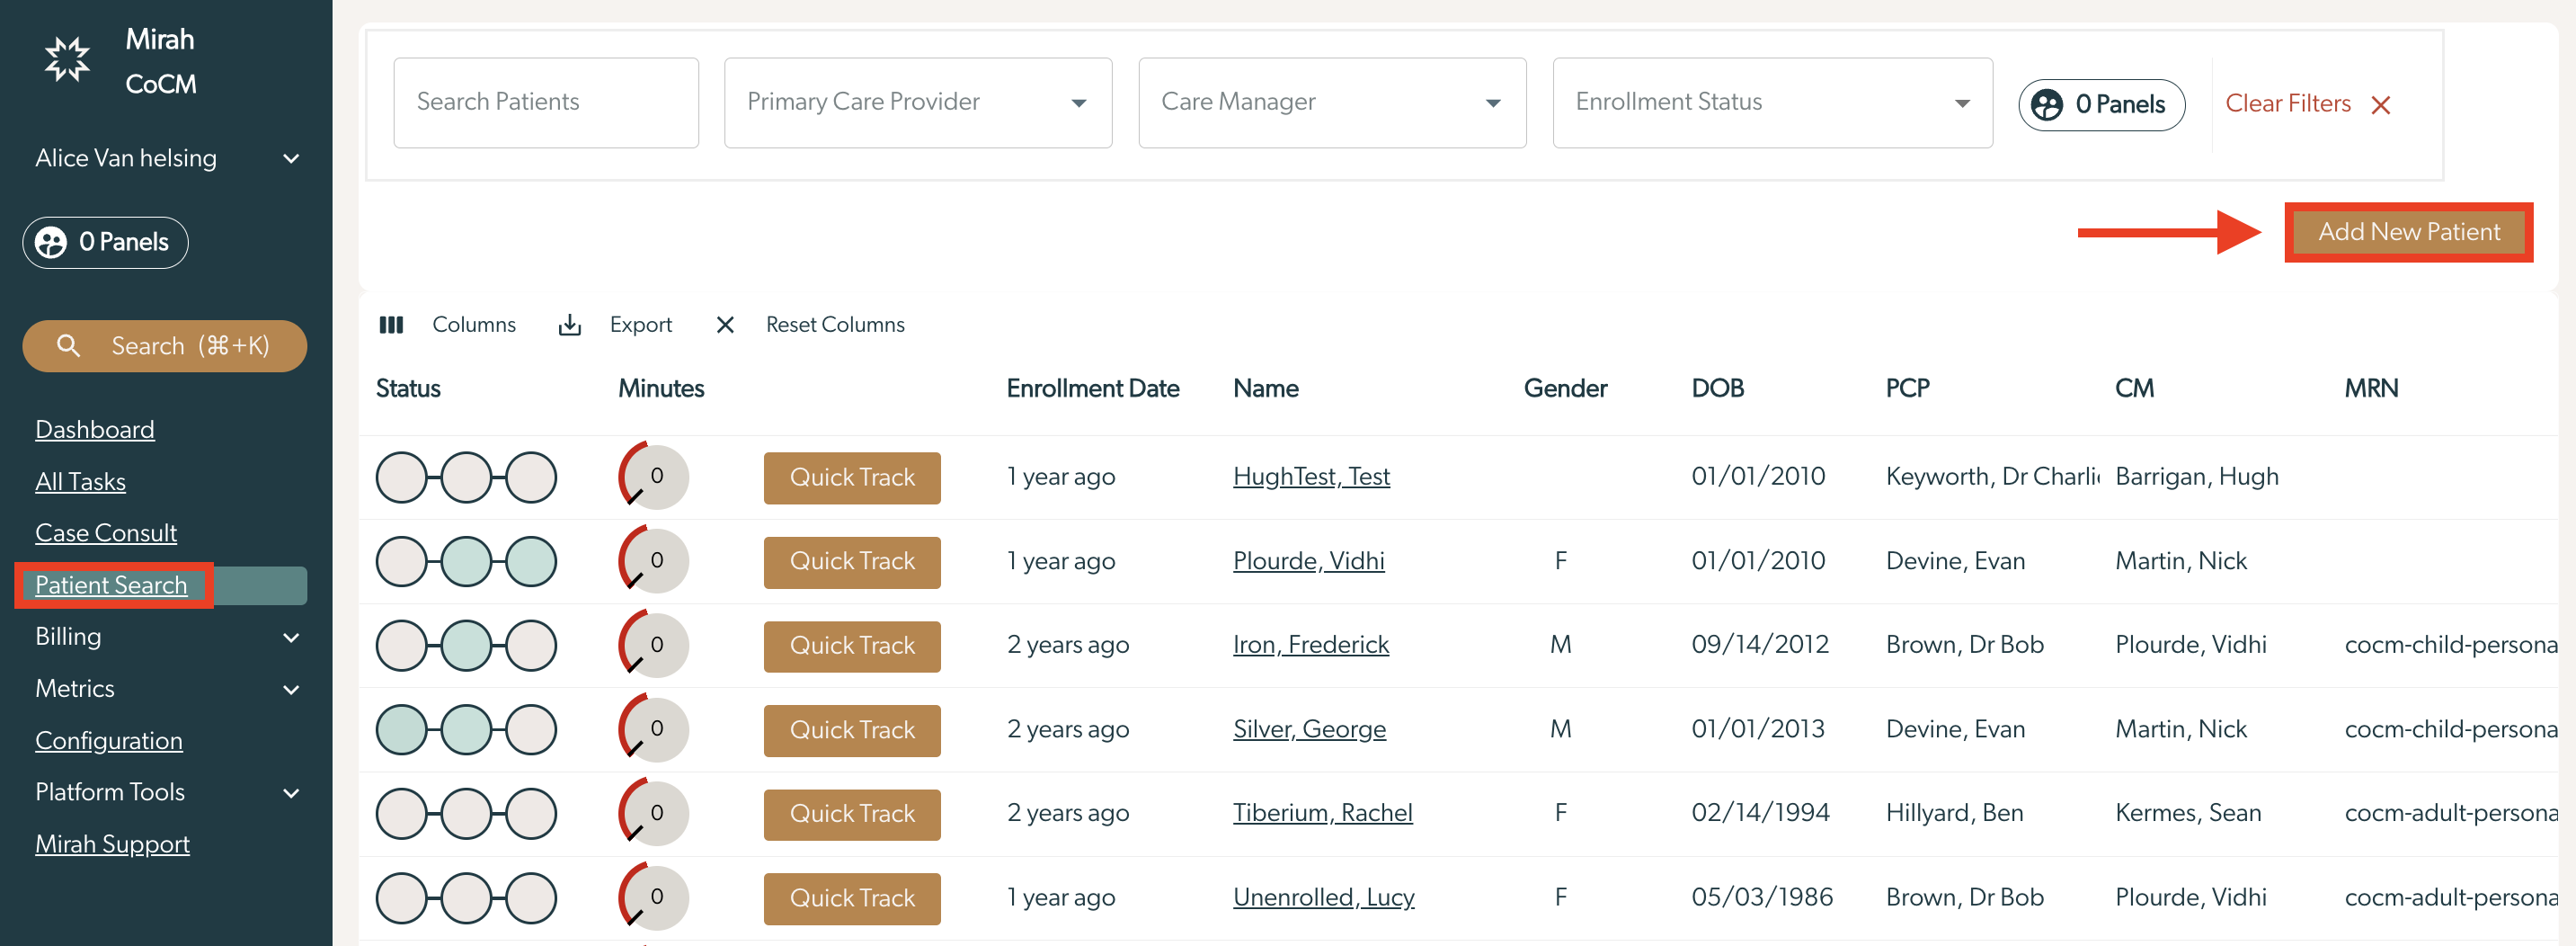Click the minutes gauge for Unenrolled, Lucy
Viewport: 2576px width, 946px height.
coord(653,897)
